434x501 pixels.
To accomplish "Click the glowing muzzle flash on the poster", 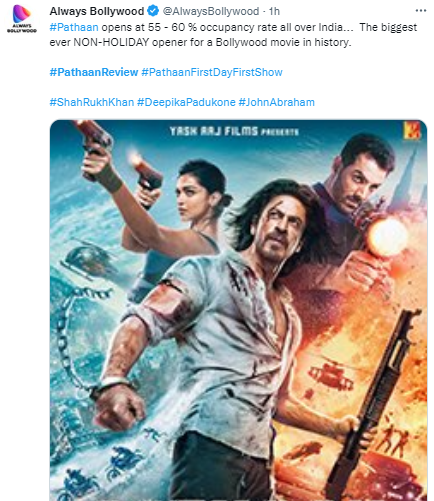I will tap(388, 236).
